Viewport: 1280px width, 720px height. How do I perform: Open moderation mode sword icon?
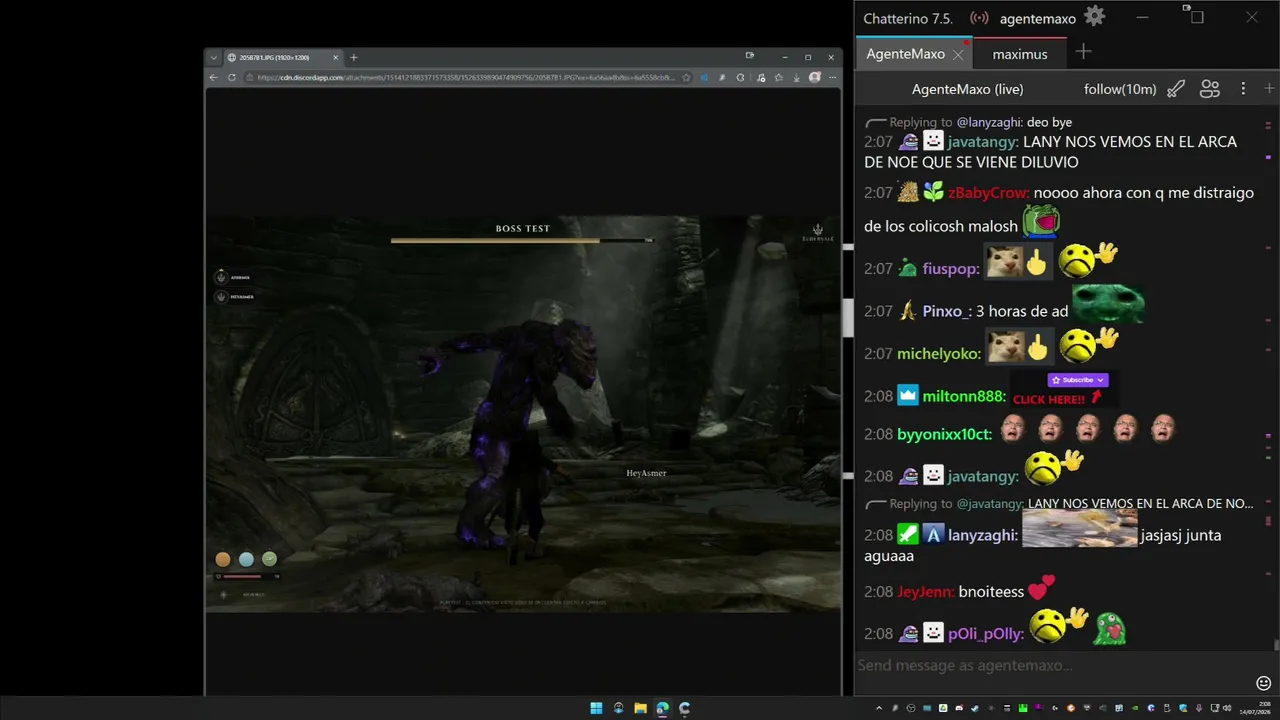click(x=1176, y=89)
